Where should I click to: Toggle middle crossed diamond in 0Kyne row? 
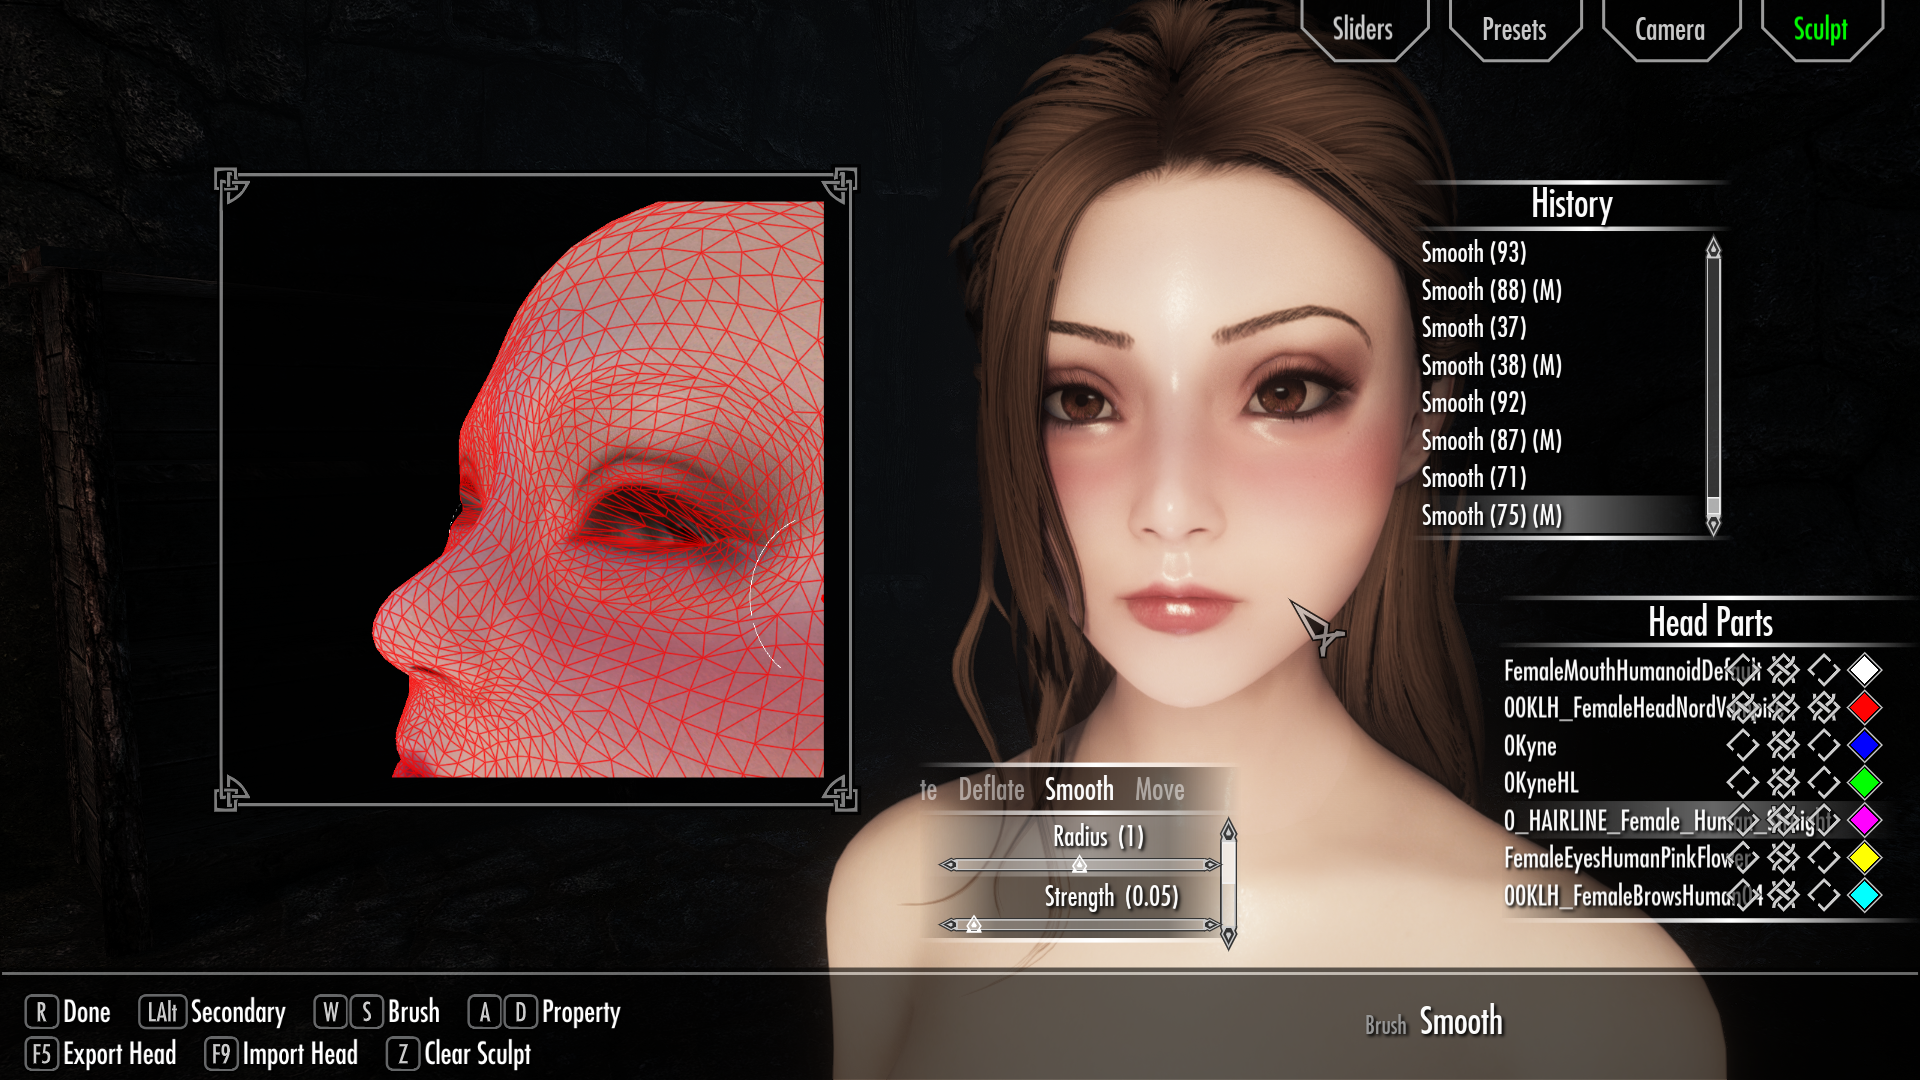(x=1783, y=745)
